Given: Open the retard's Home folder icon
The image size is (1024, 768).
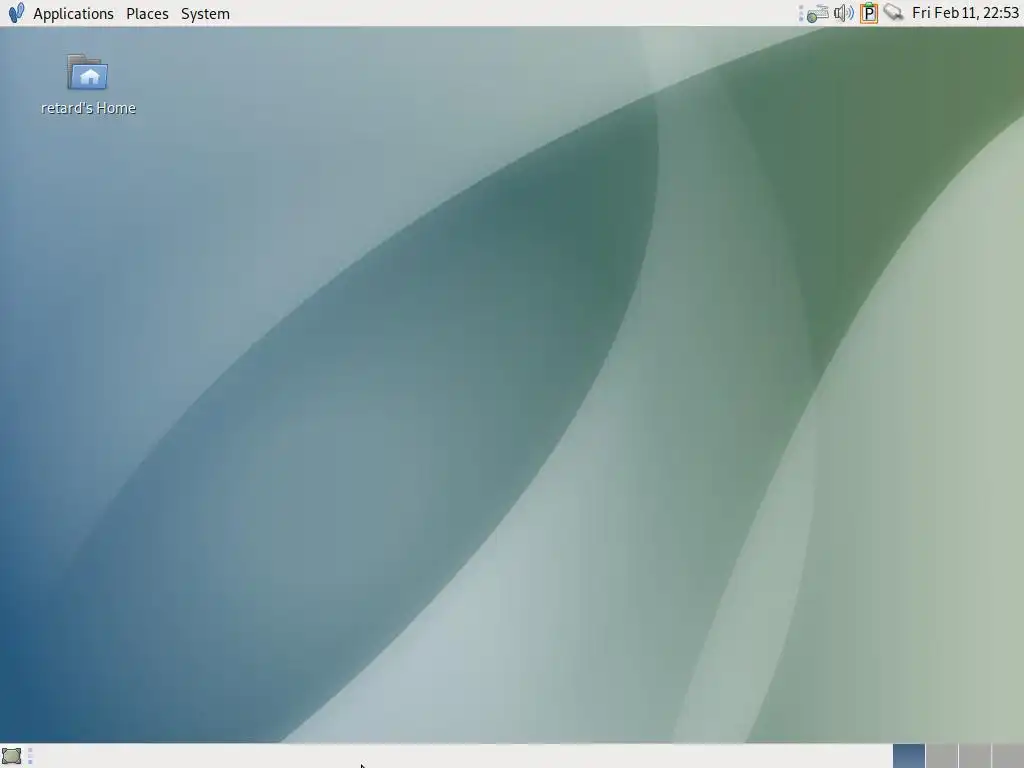Looking at the screenshot, I should tap(88, 72).
